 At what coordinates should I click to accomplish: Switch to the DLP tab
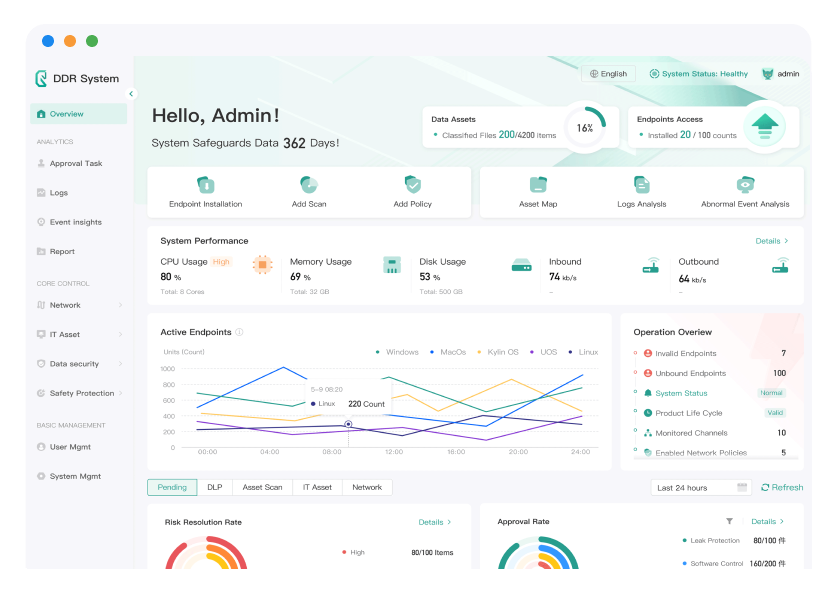coord(215,487)
